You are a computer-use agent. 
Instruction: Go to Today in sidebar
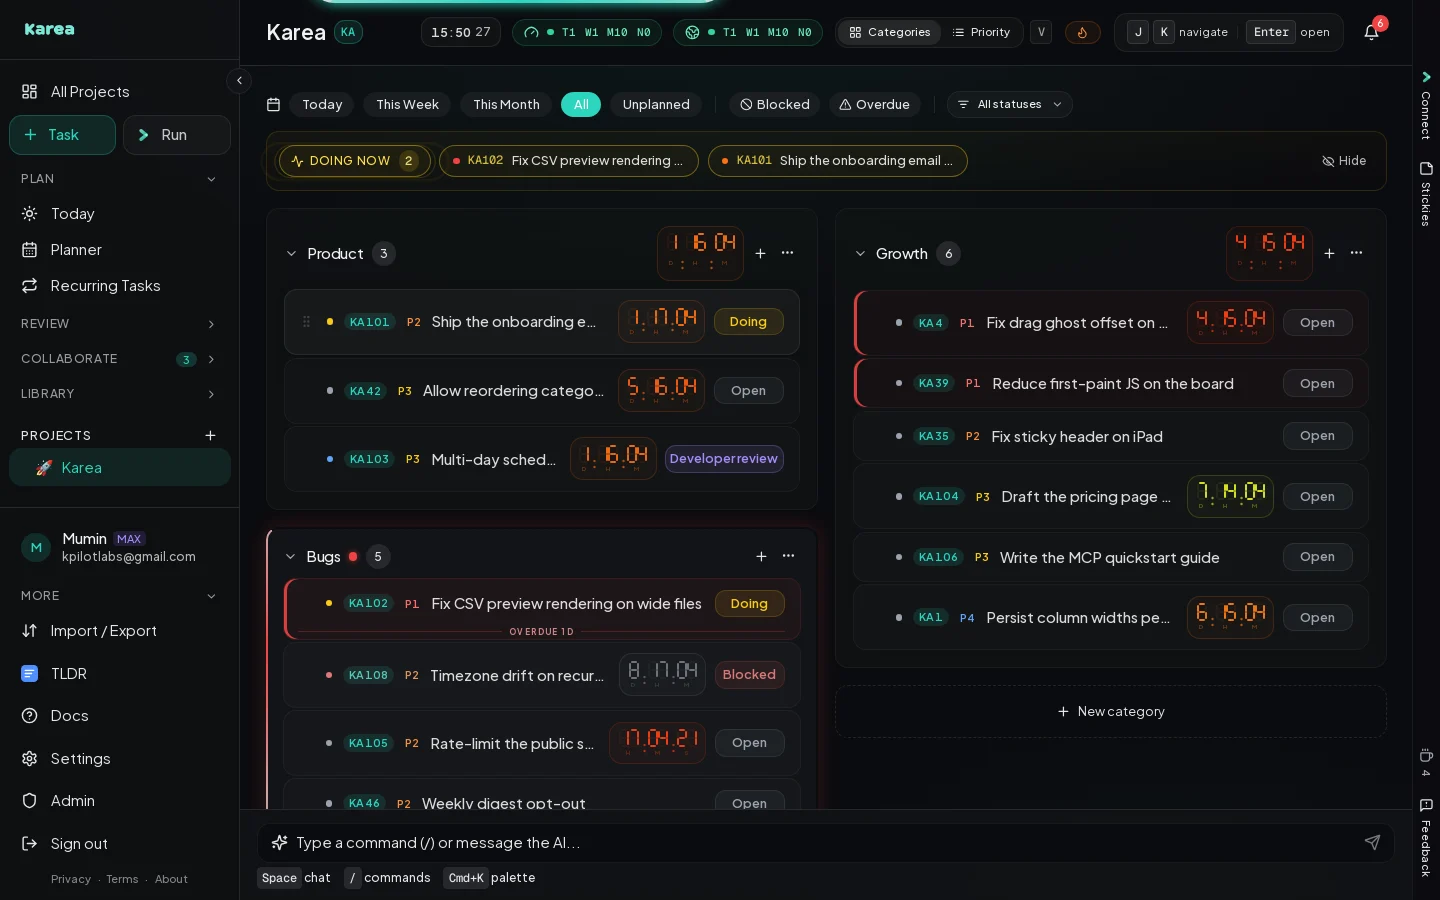pos(120,214)
